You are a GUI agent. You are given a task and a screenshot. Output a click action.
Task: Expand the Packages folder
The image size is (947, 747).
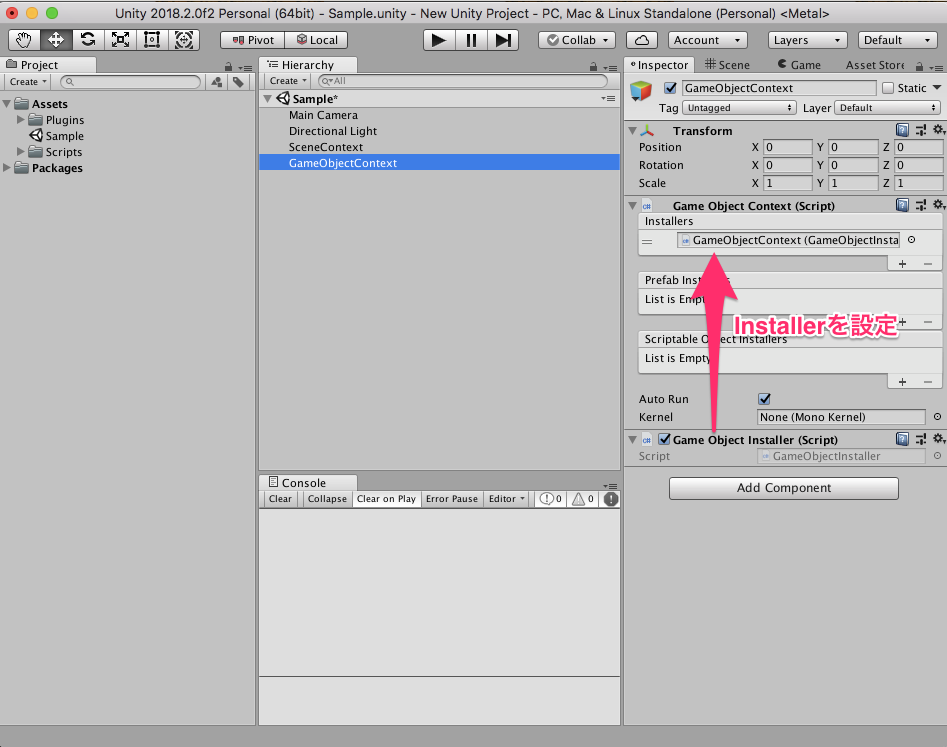click(x=7, y=167)
